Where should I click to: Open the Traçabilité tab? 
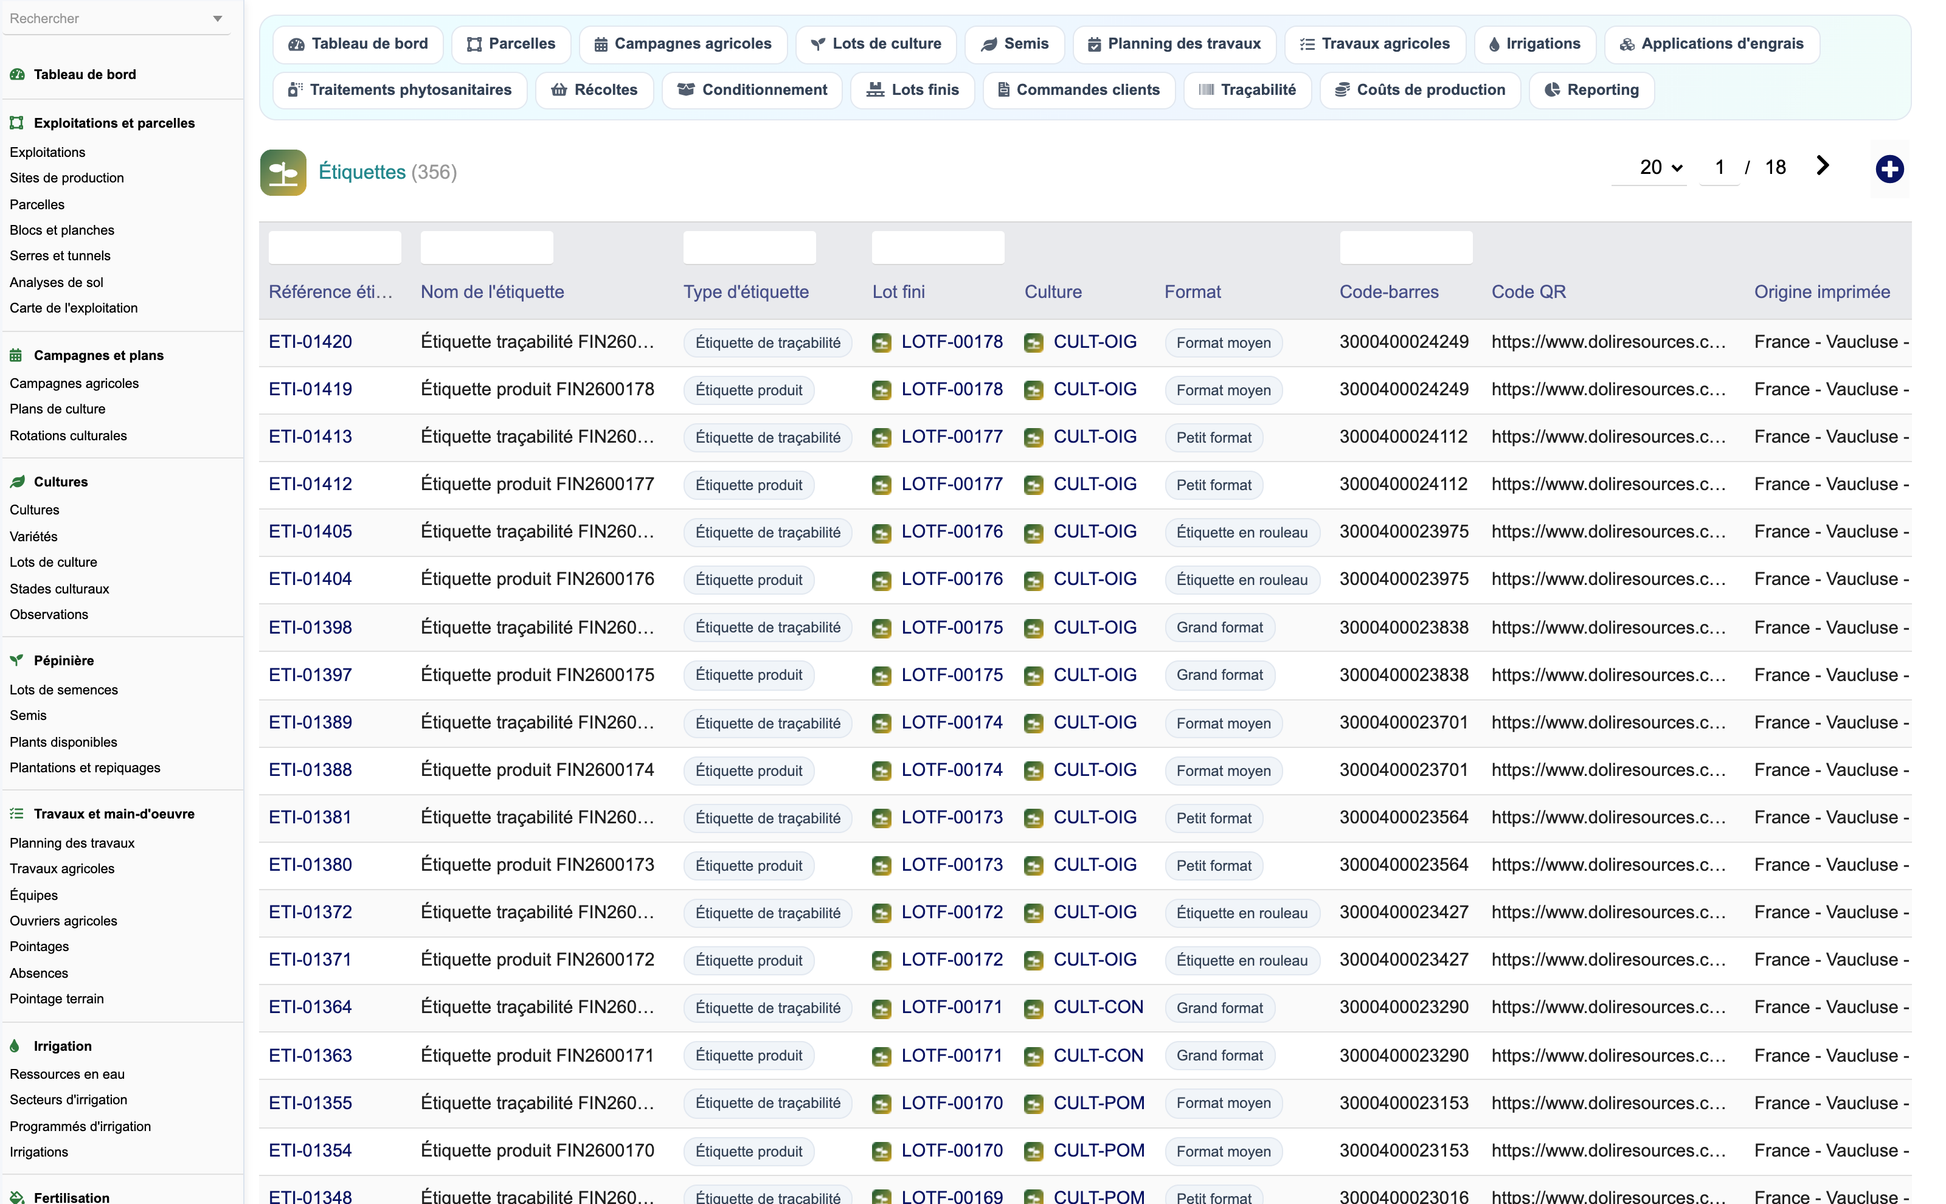(1248, 90)
